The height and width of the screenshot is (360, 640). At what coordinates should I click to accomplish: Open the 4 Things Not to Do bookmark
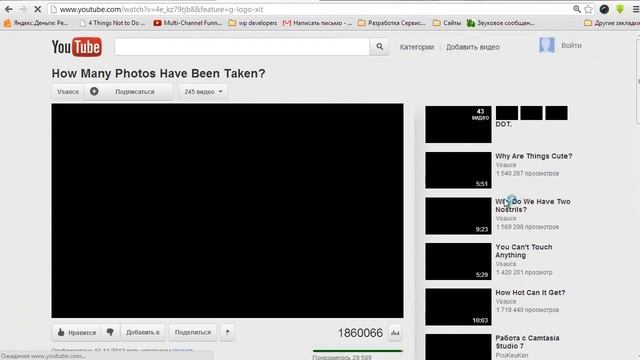(x=112, y=23)
